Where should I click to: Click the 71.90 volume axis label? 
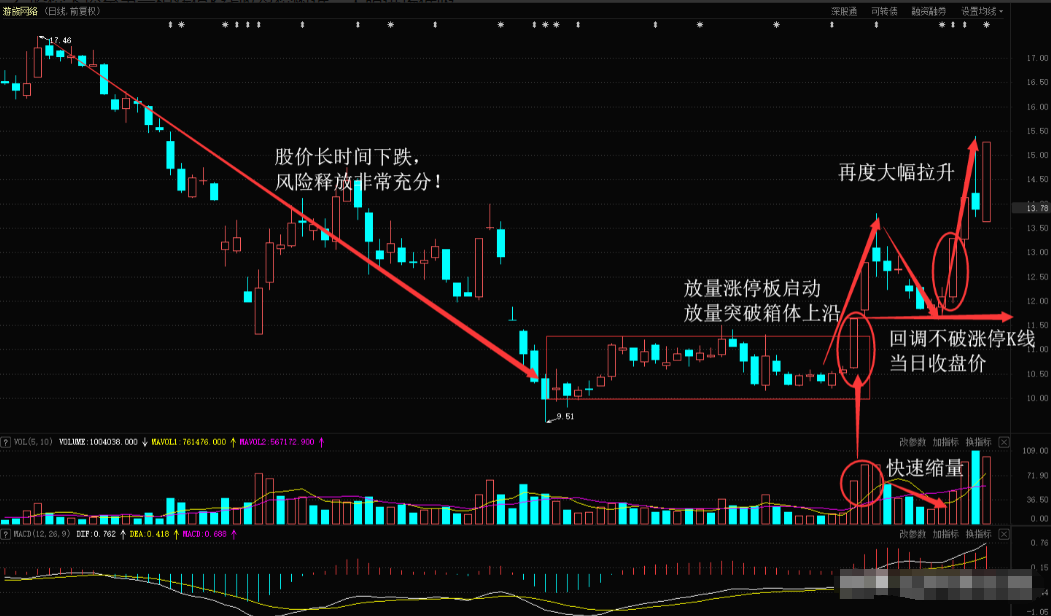(x=1038, y=476)
